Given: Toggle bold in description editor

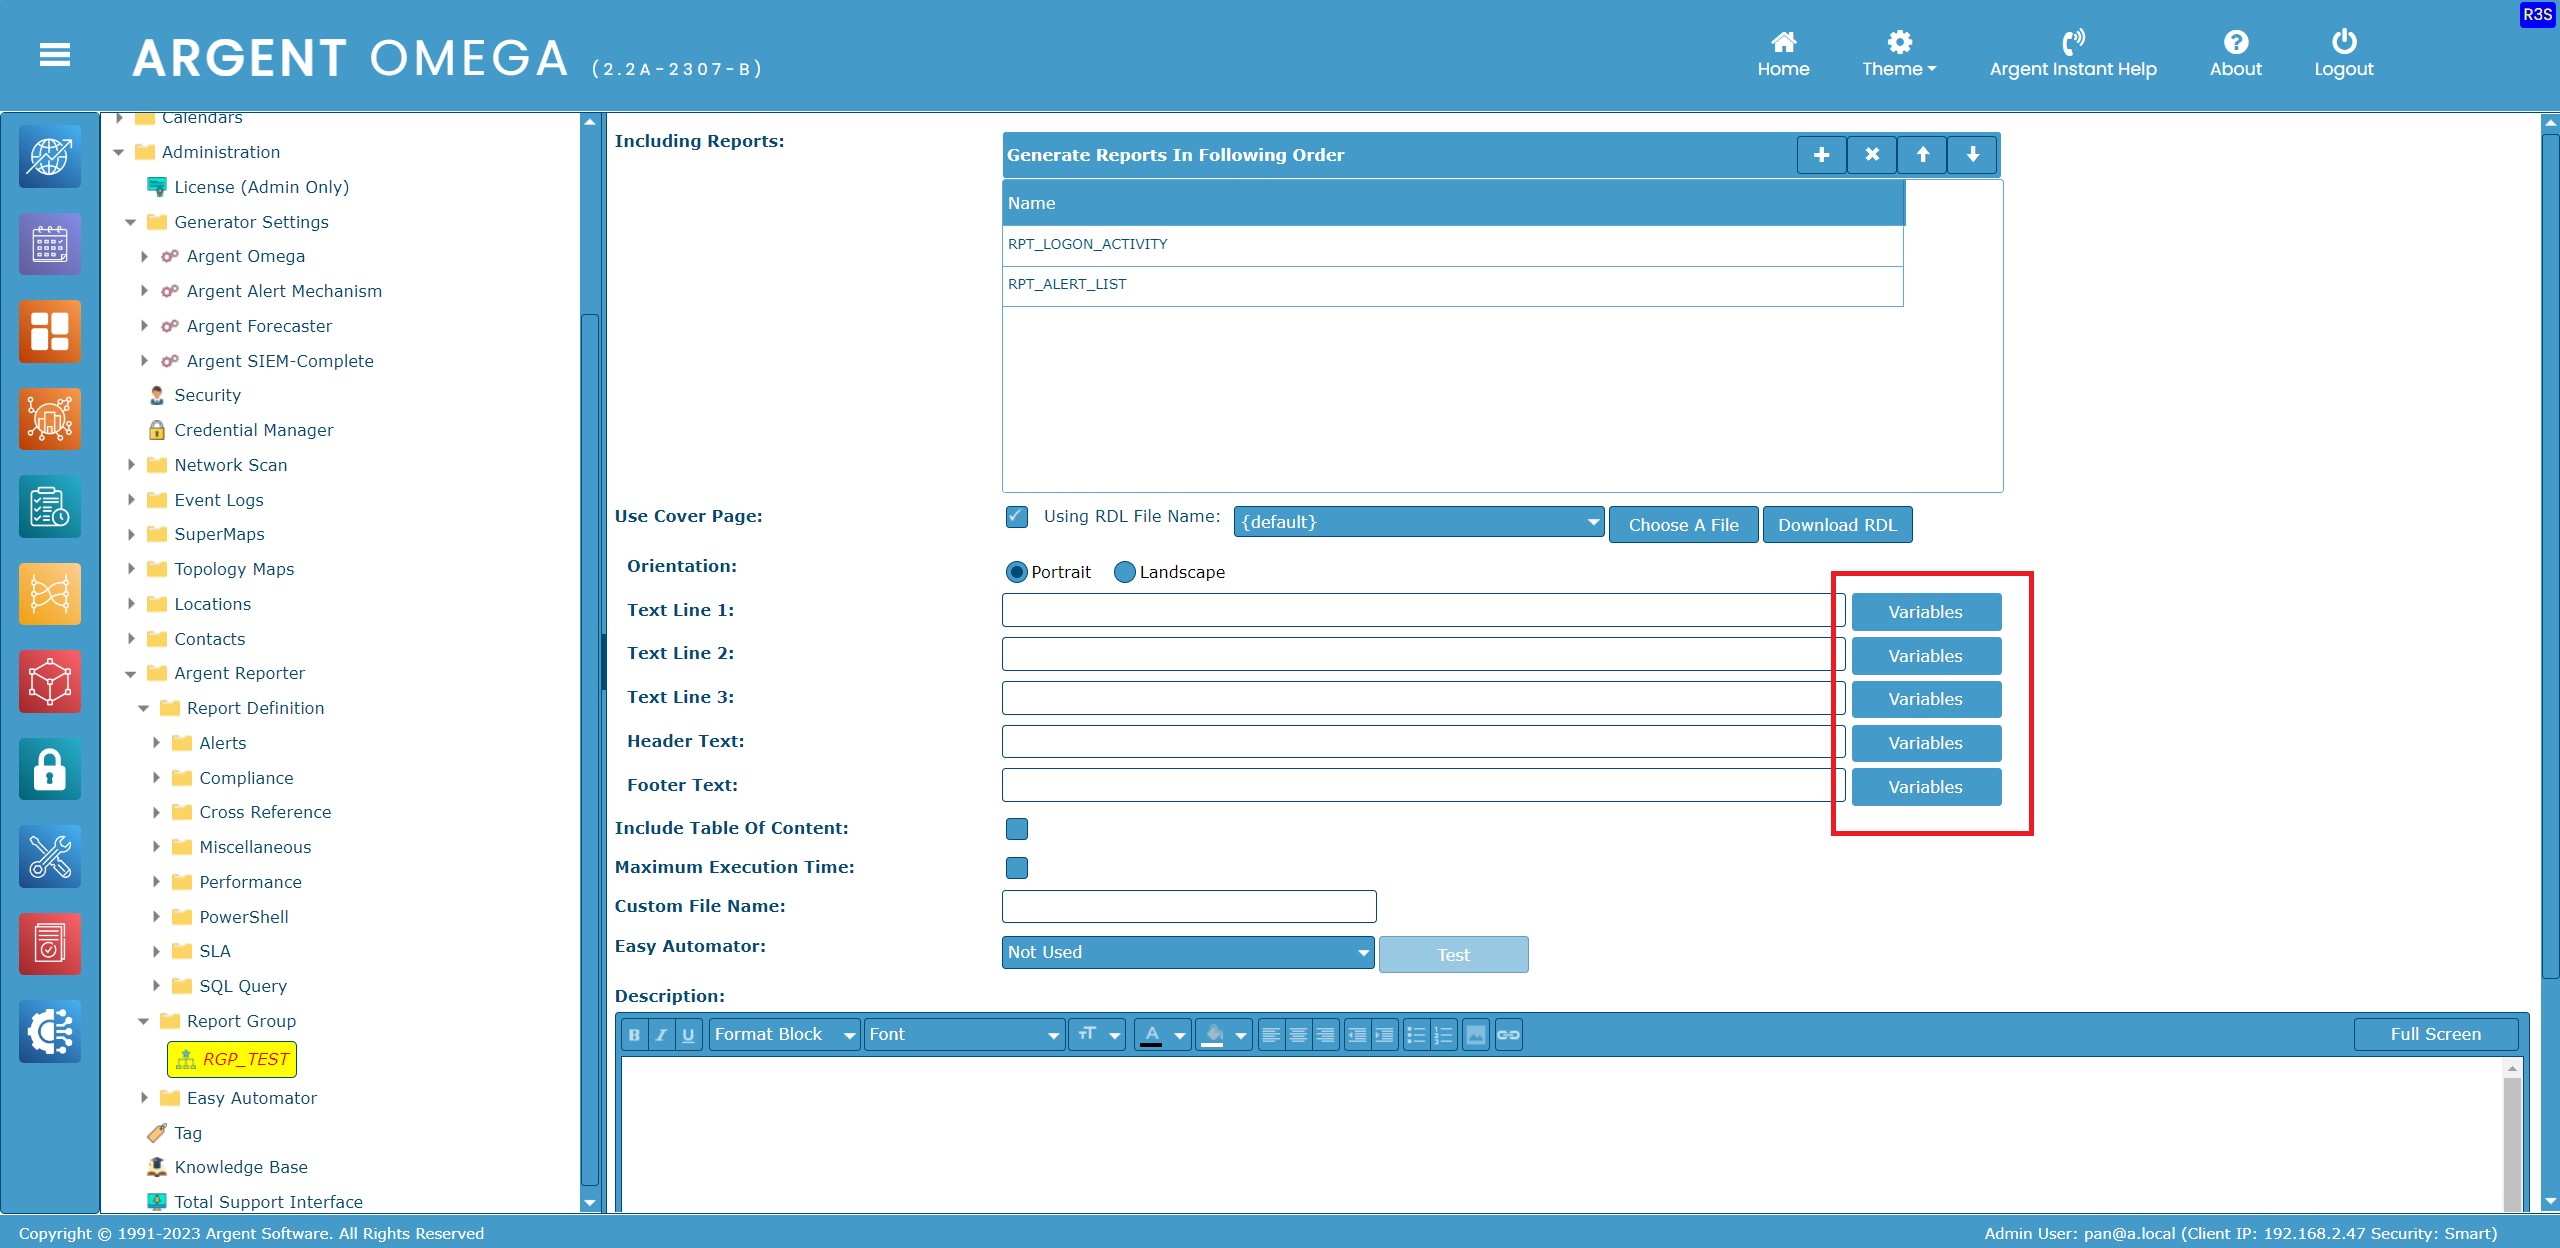Looking at the screenshot, I should (634, 1035).
